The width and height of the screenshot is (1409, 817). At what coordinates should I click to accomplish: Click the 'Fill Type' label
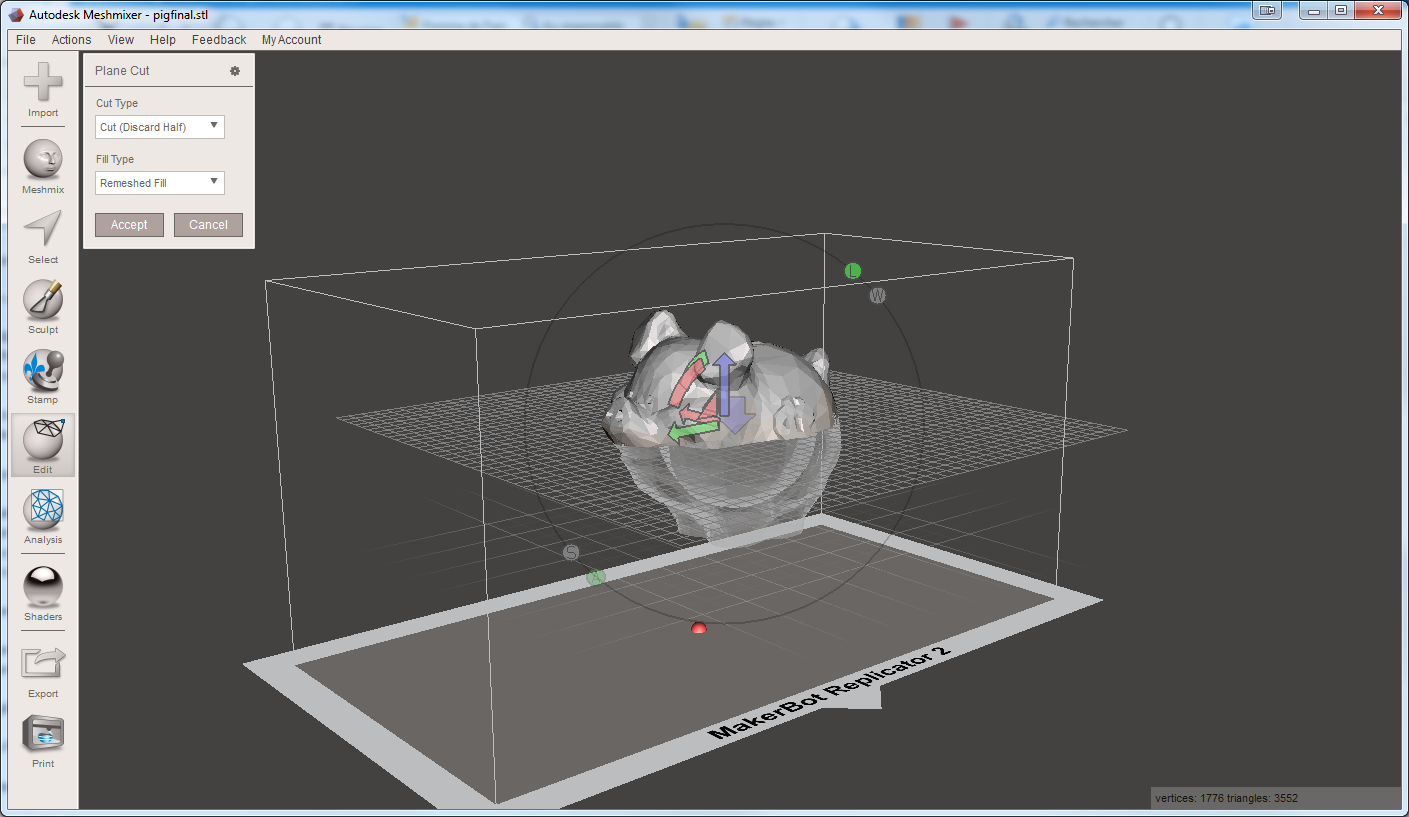pyautogui.click(x=115, y=159)
